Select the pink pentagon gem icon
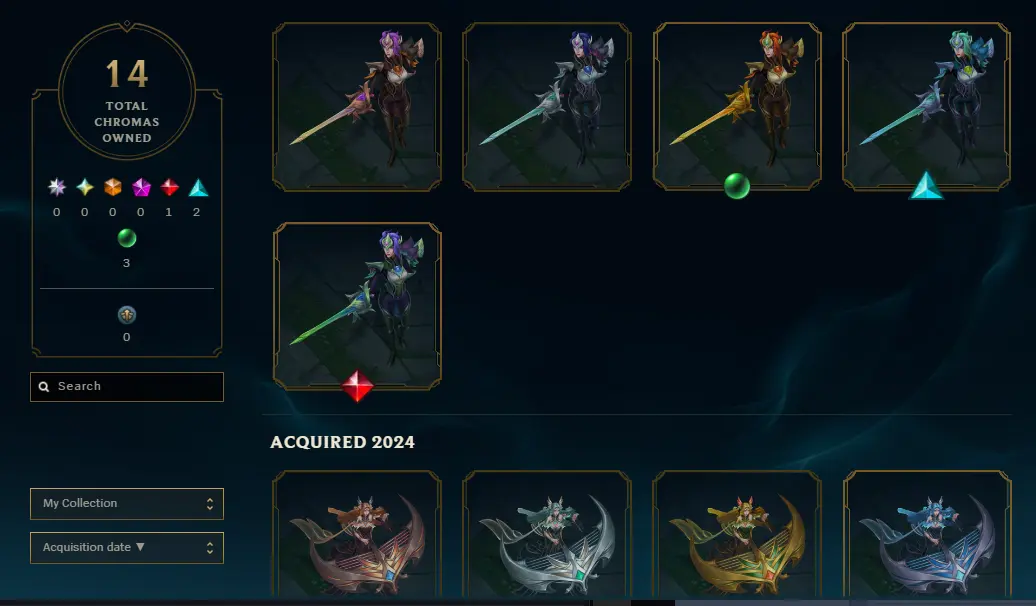Image resolution: width=1036 pixels, height=606 pixels. [x=141, y=188]
